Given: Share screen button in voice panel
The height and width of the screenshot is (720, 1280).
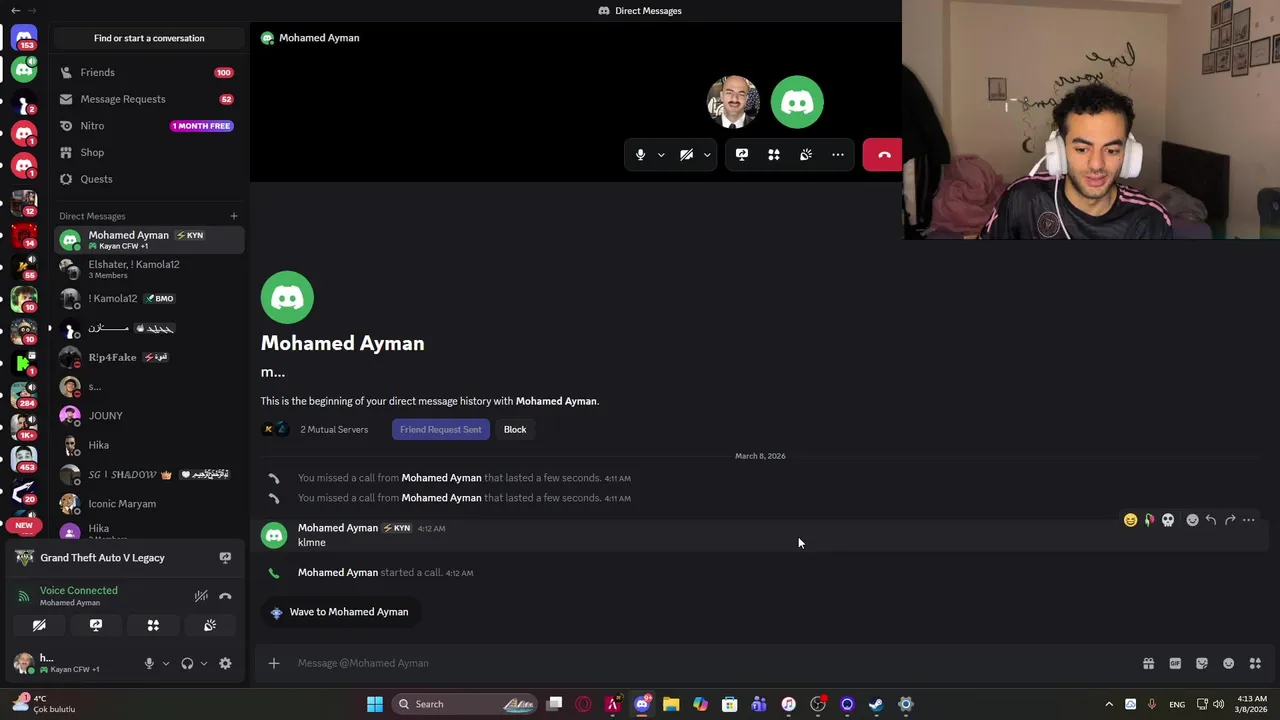Looking at the screenshot, I should pos(96,625).
